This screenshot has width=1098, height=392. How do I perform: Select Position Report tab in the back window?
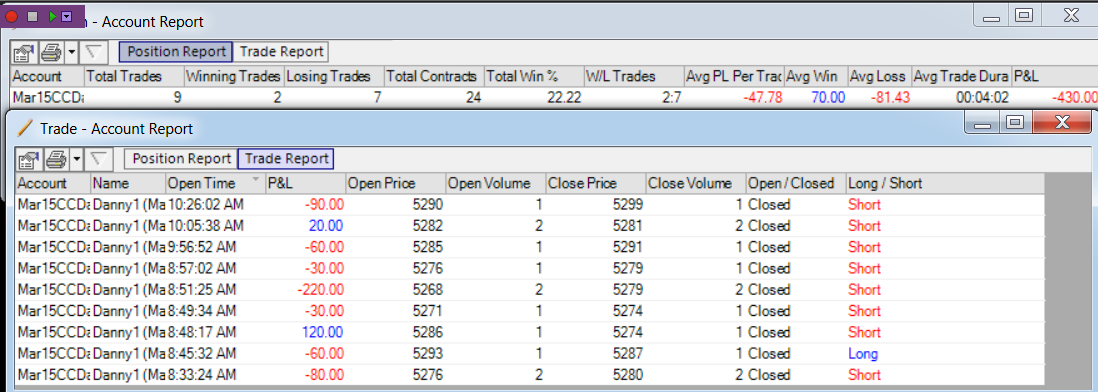[176, 51]
